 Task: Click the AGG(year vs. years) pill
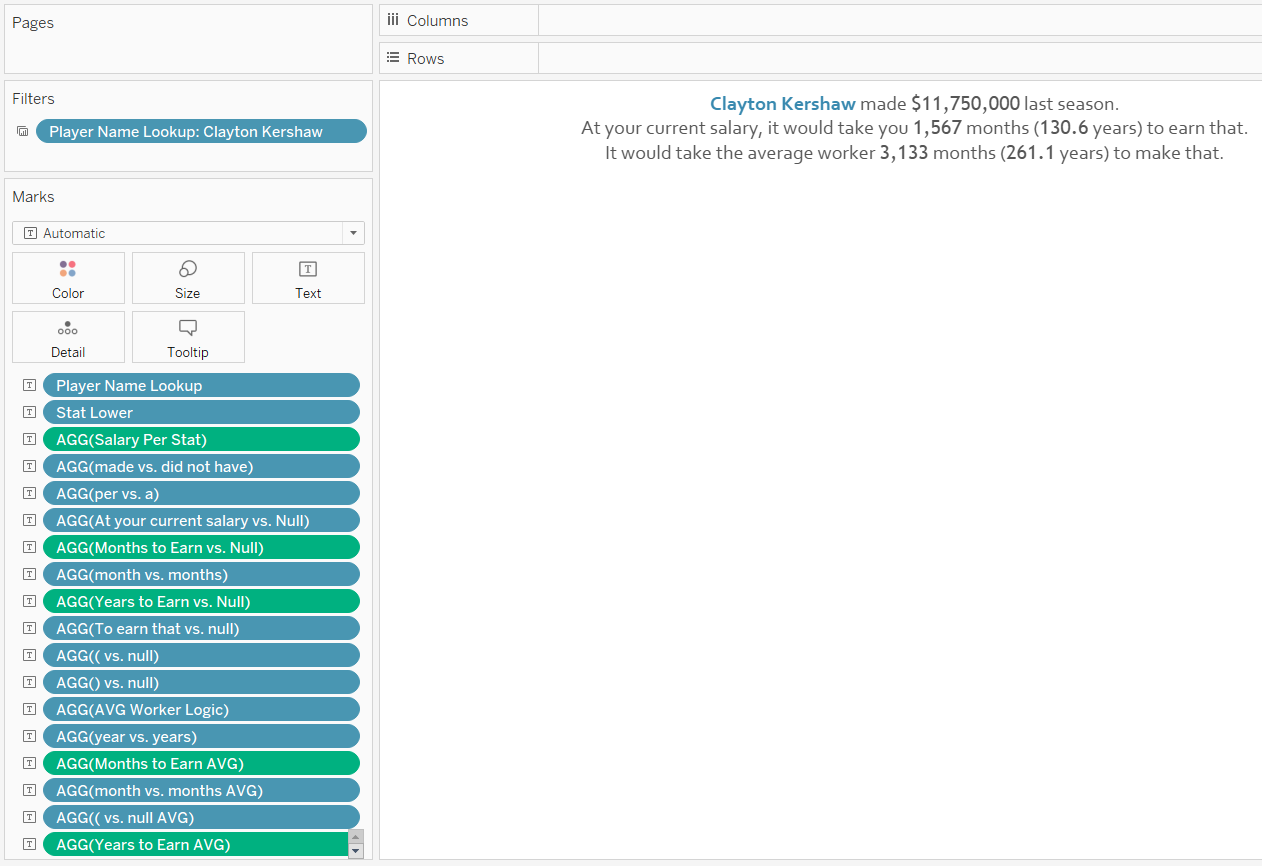point(201,736)
